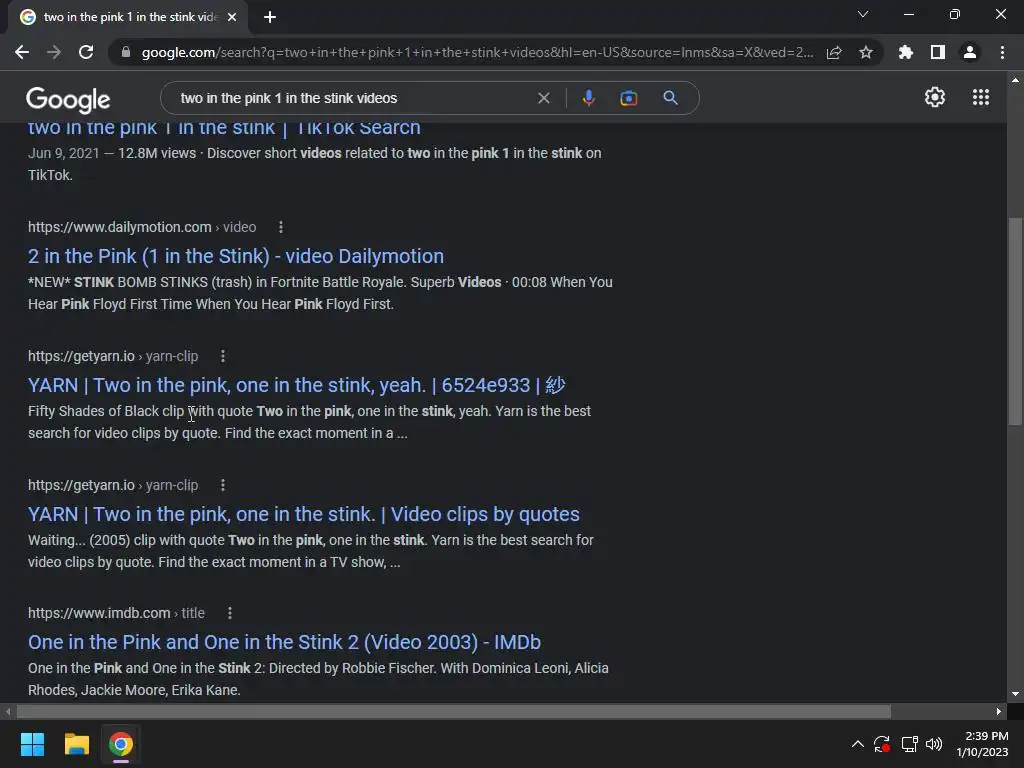Show hidden system tray icons
The height and width of the screenshot is (768, 1024).
857,744
